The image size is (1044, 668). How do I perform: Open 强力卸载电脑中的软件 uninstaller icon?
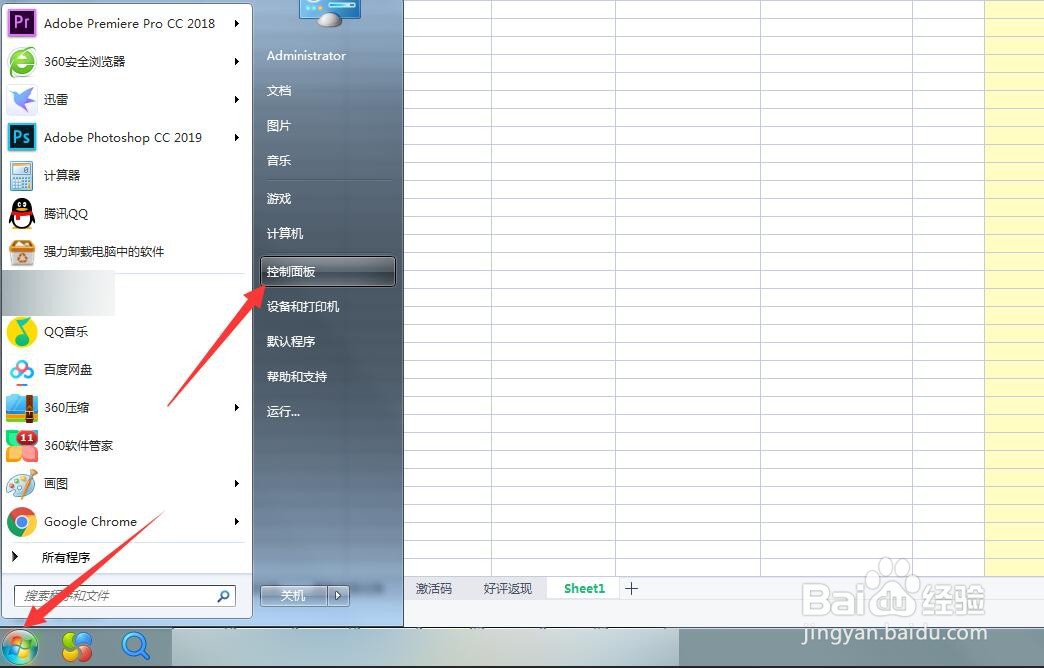pos(21,252)
